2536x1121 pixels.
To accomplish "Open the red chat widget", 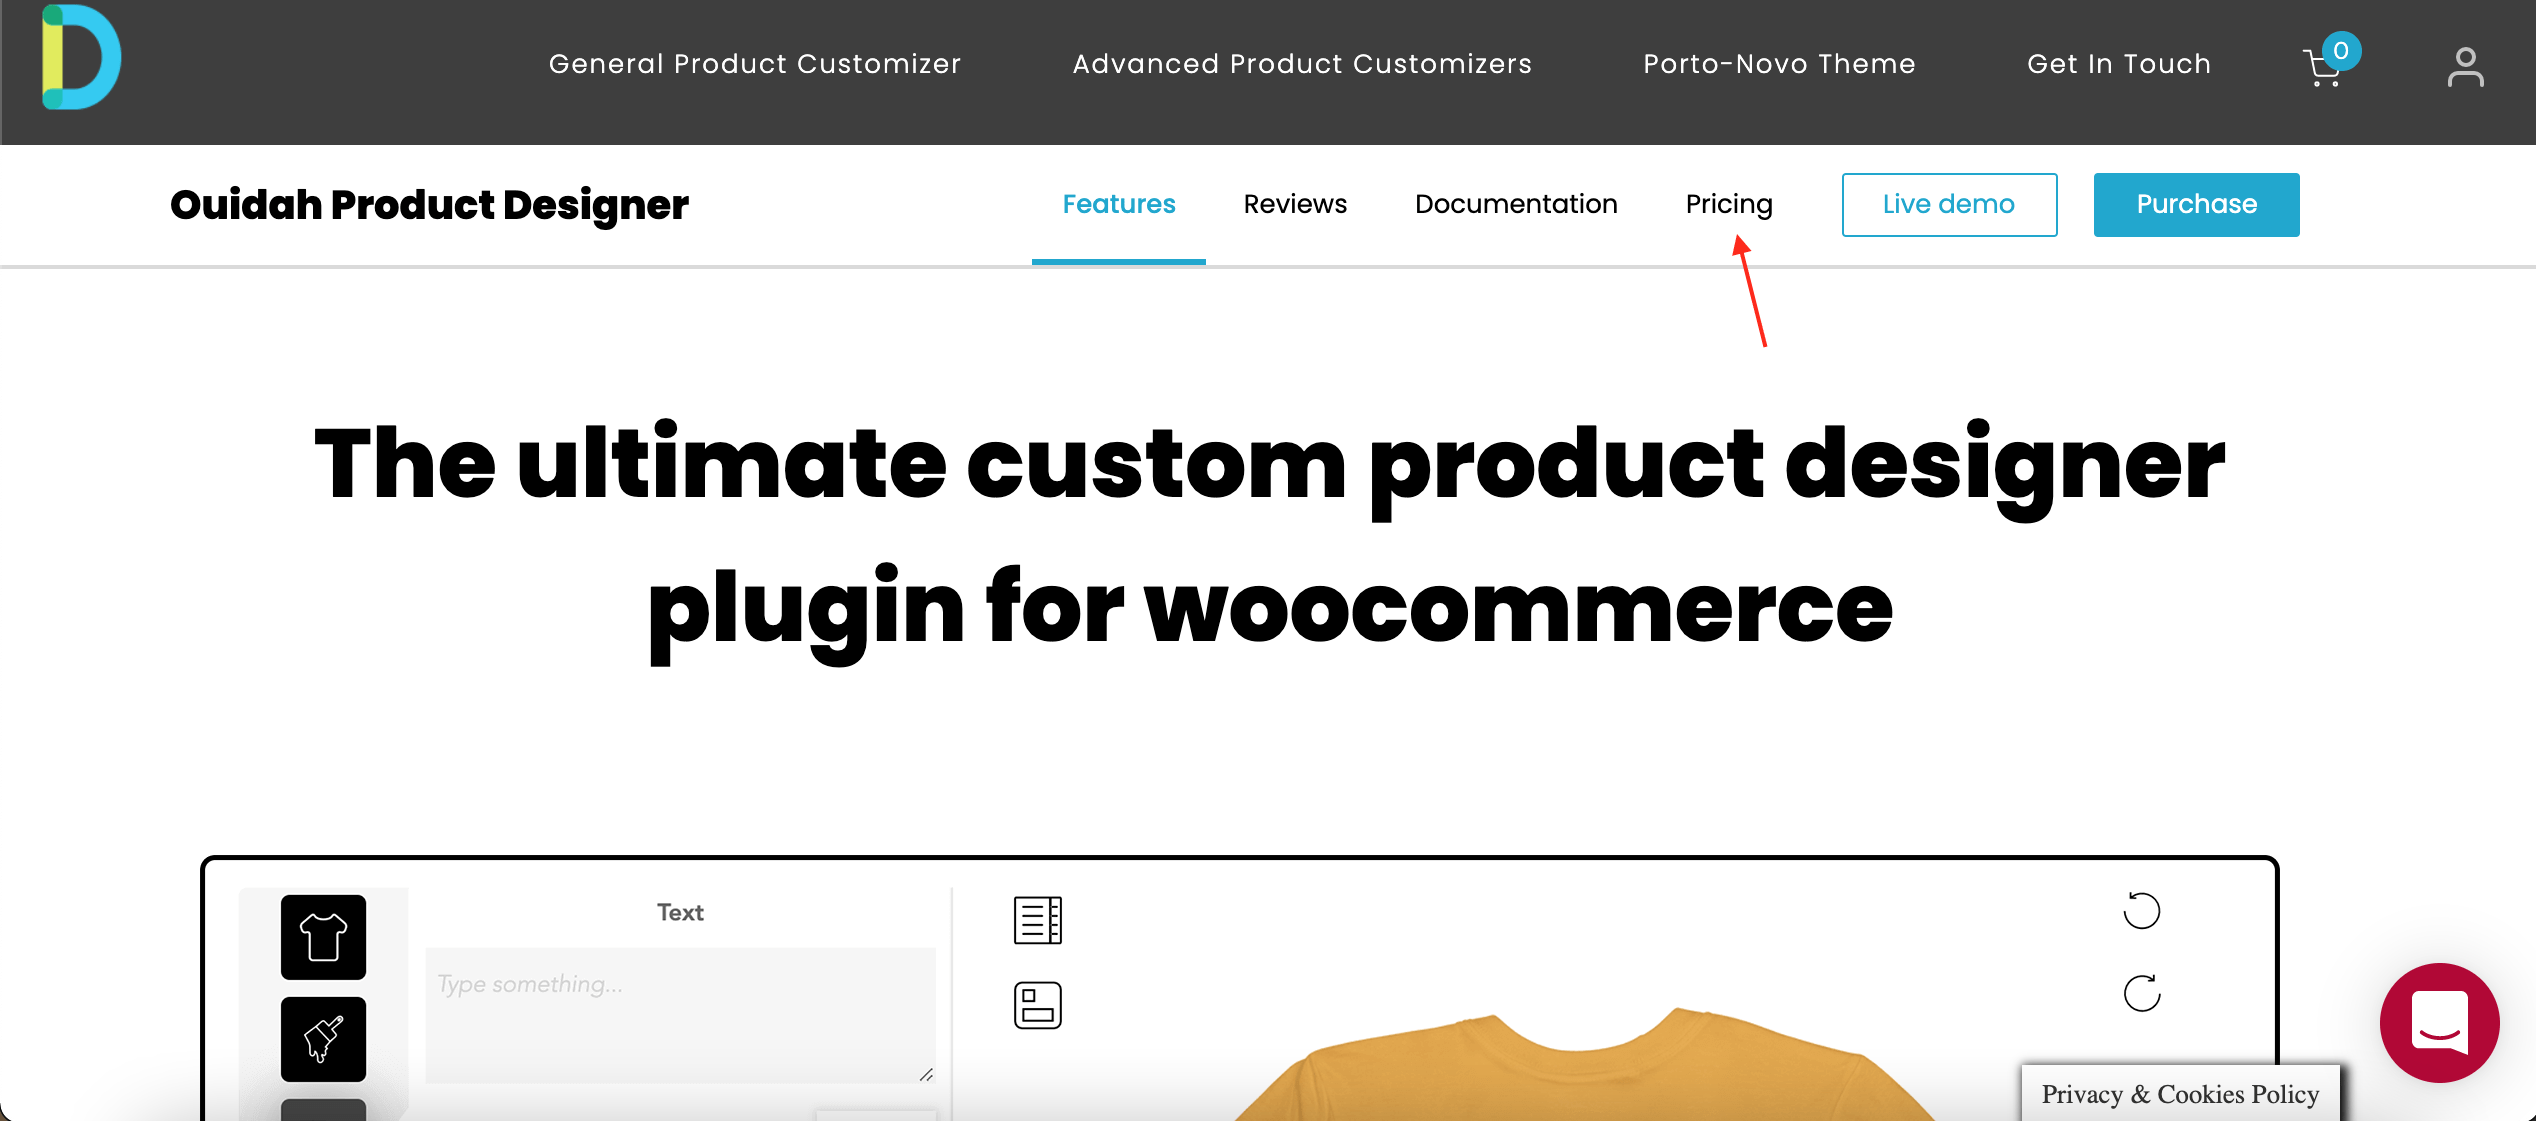I will tap(2439, 1022).
